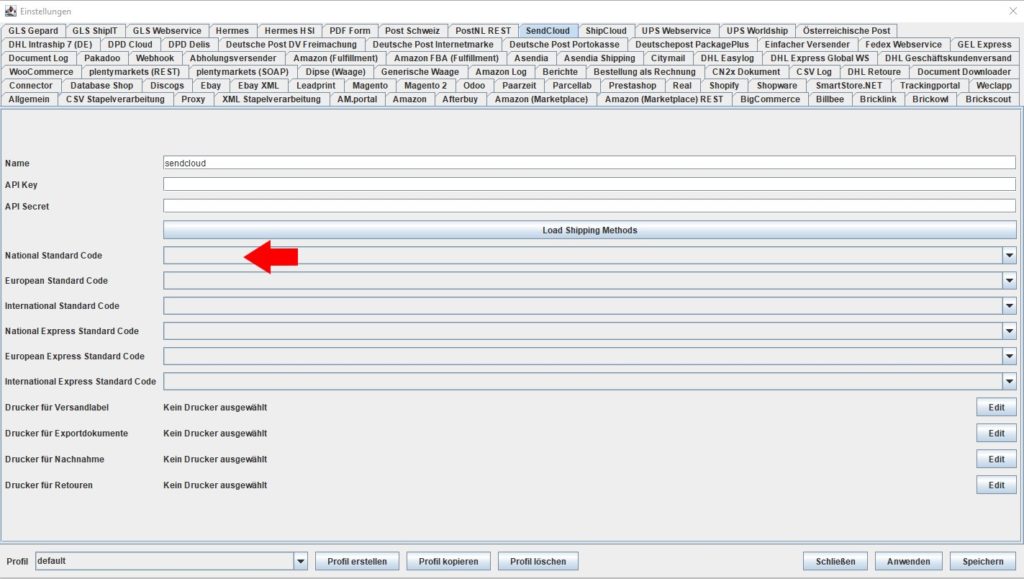Open the CSV Log tab
The width and height of the screenshot is (1024, 579).
coord(814,72)
